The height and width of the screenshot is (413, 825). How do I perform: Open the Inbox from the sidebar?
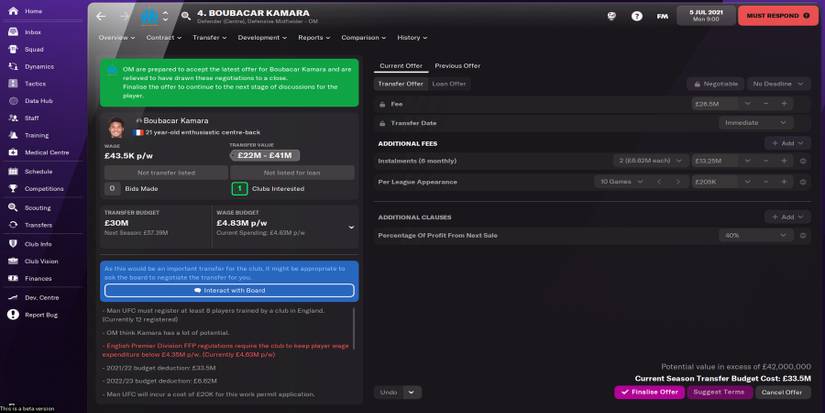[x=13, y=32]
